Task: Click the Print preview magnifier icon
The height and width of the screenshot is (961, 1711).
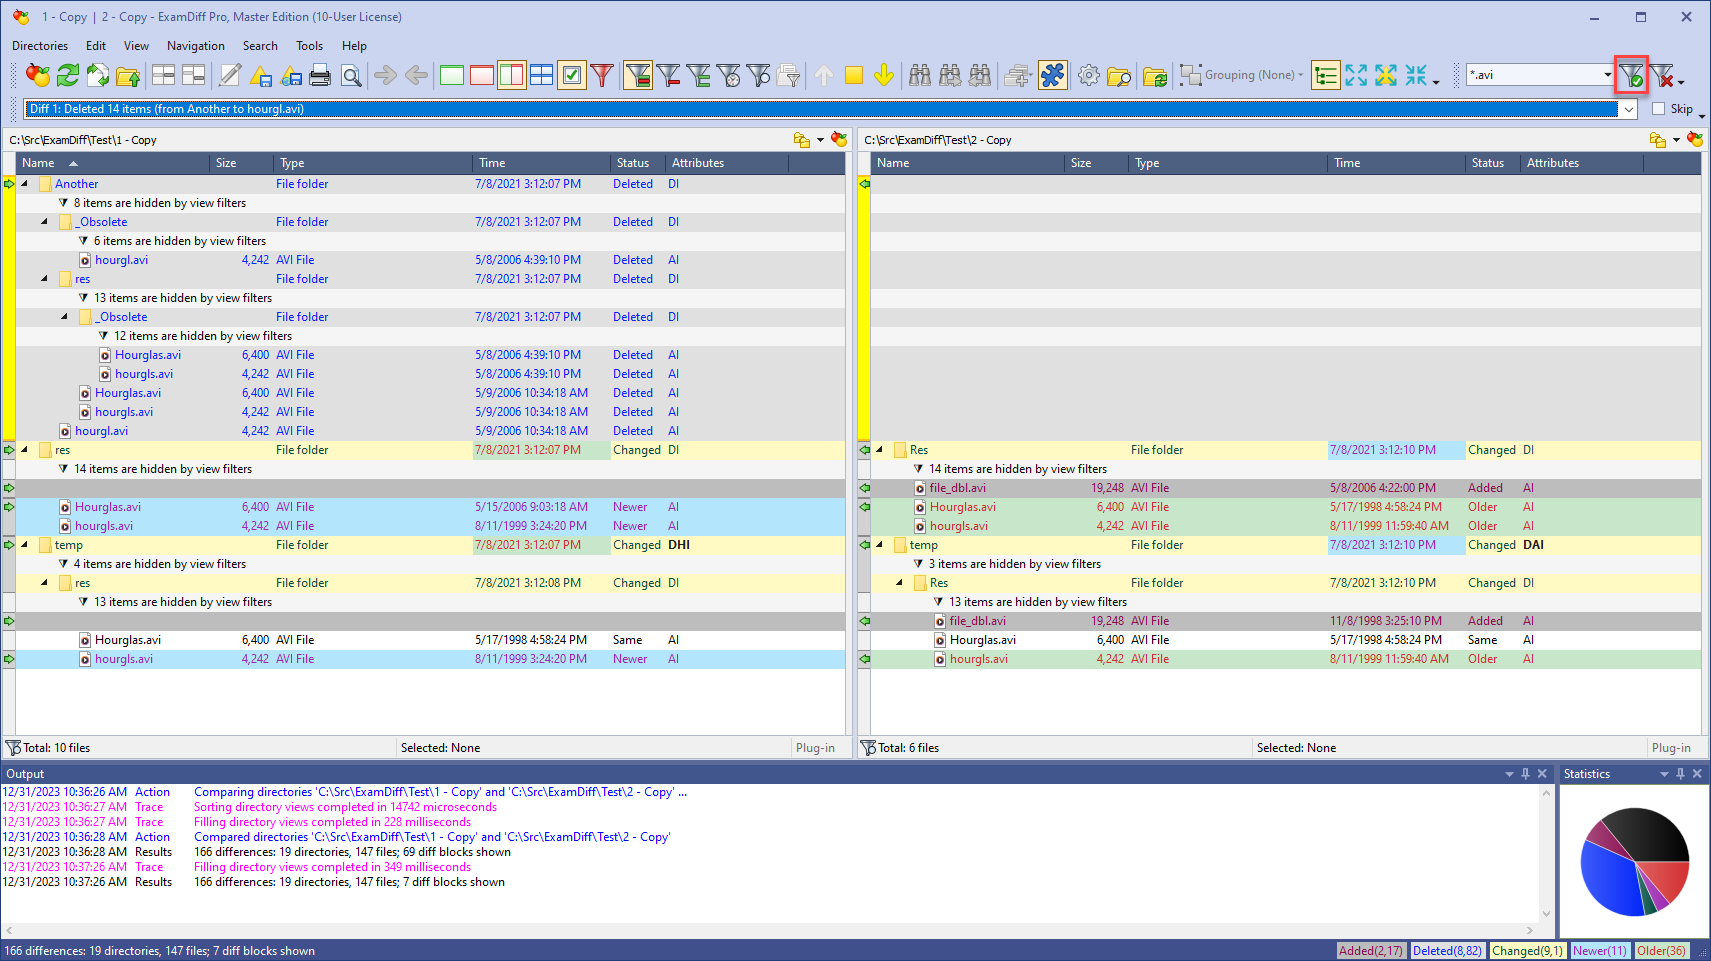Action: click(351, 75)
